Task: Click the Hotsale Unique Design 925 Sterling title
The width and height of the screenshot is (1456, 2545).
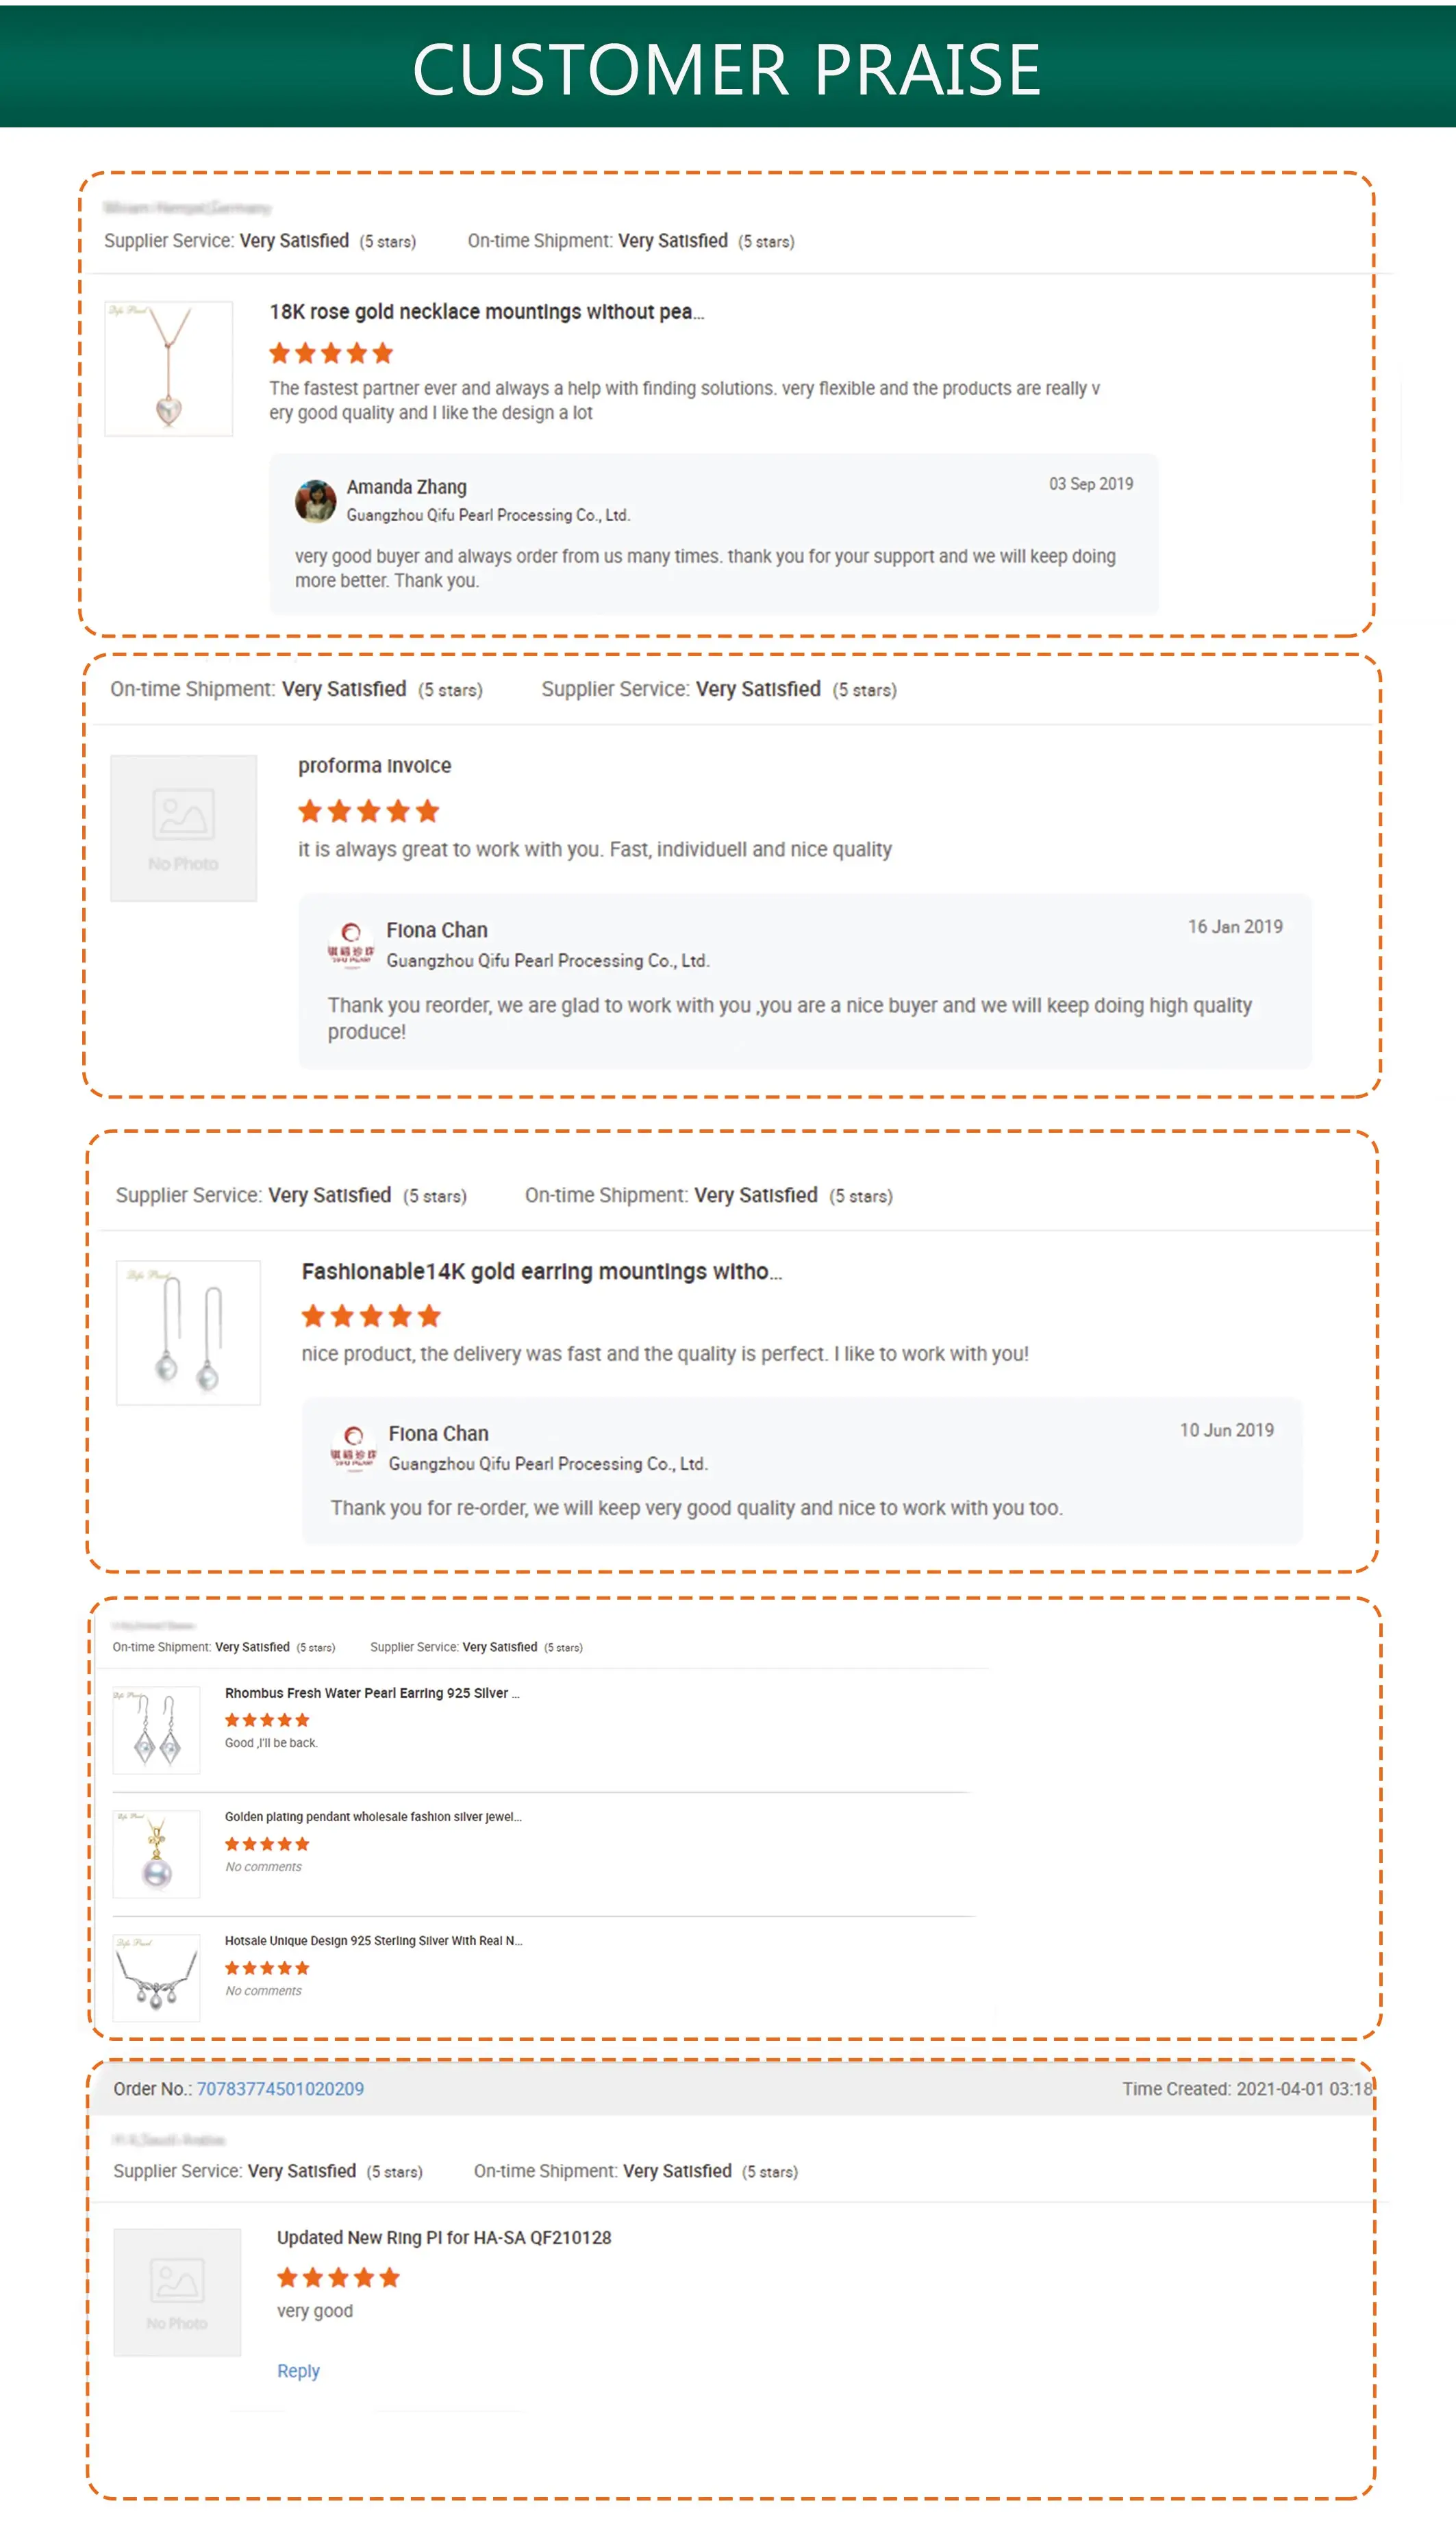Action: [373, 1941]
